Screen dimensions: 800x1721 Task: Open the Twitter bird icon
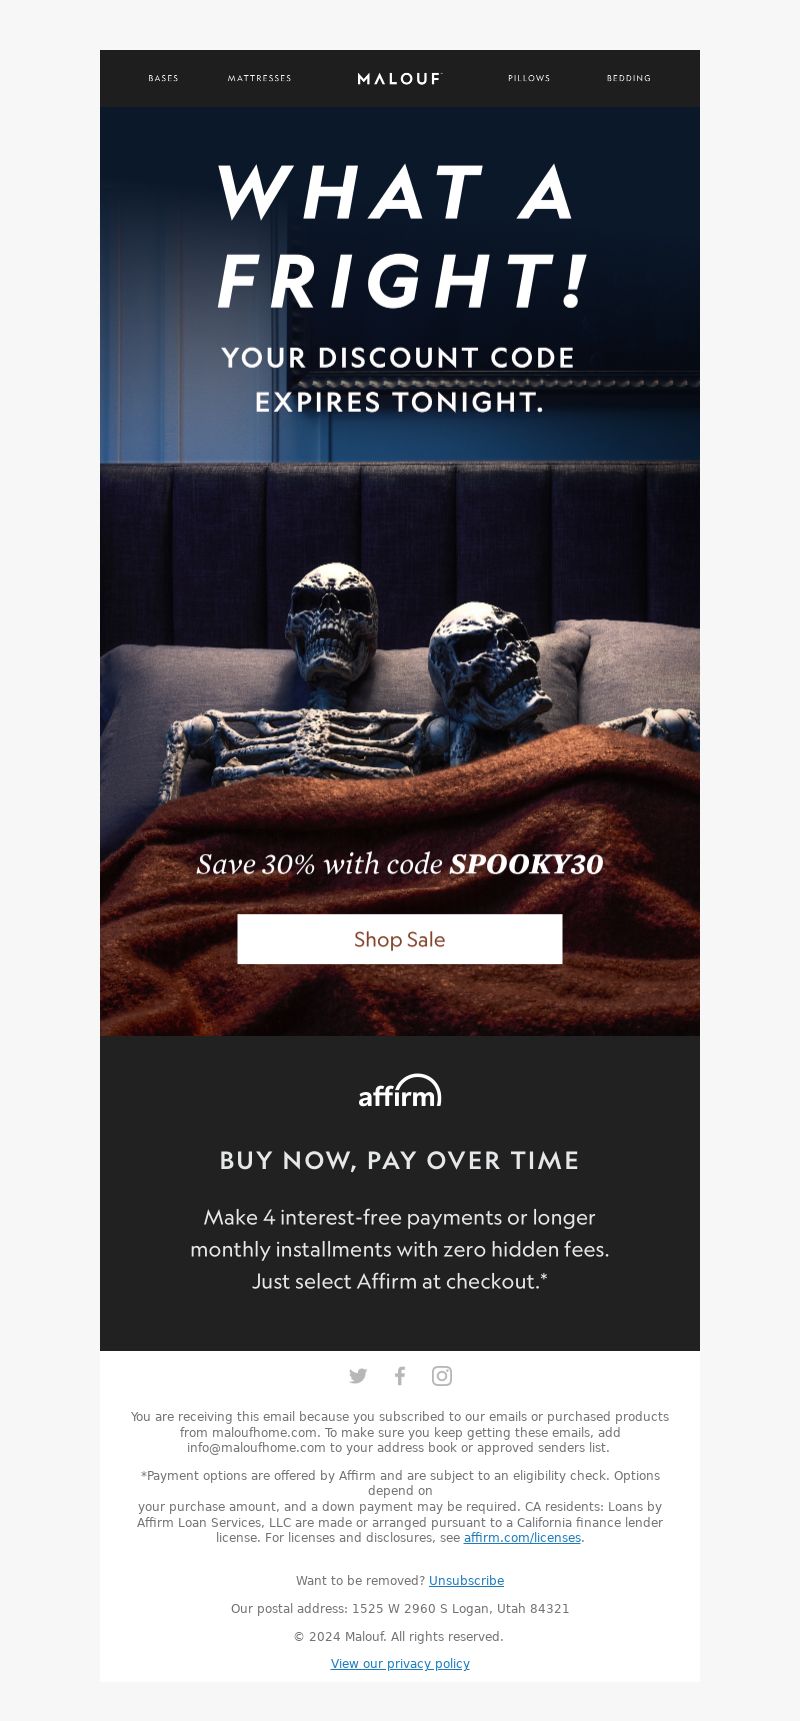(358, 1376)
